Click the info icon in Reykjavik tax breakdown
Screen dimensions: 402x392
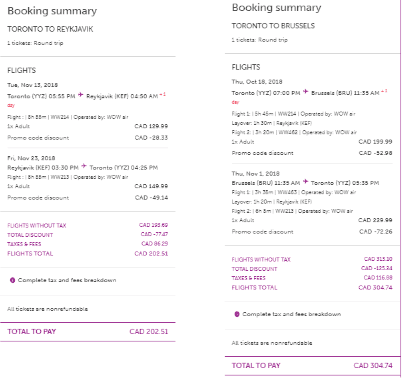[x=12, y=280]
